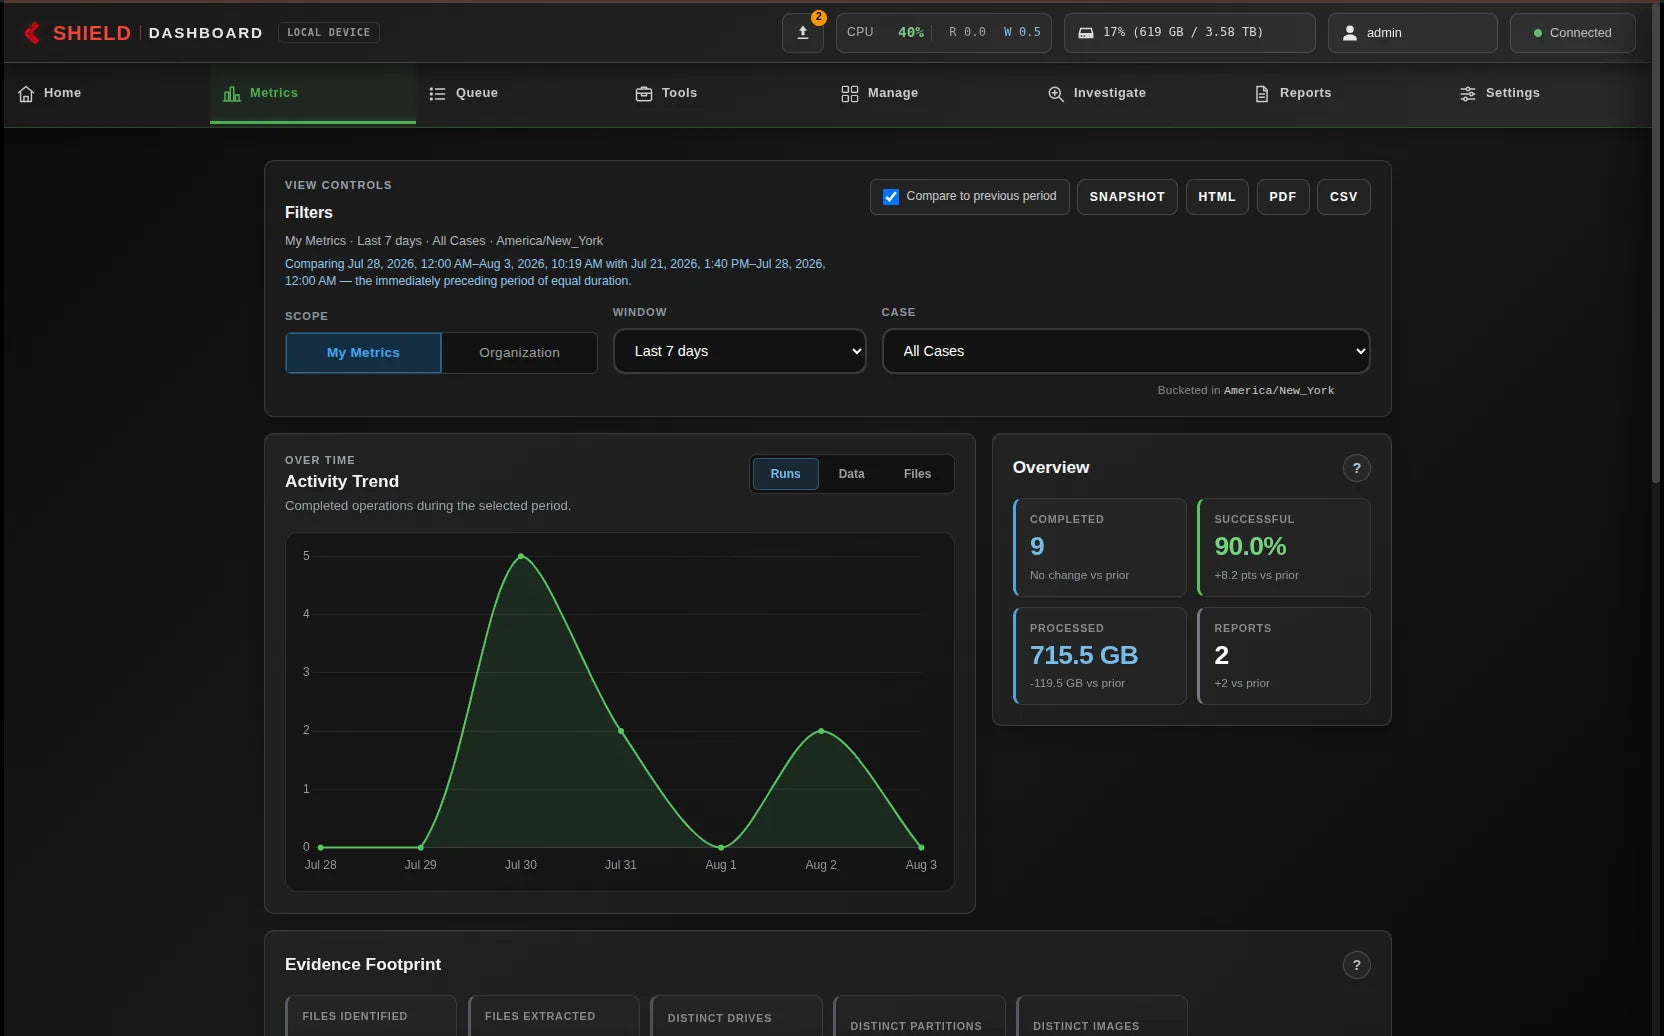The height and width of the screenshot is (1036, 1664).
Task: Click the Aug 1 chart data point
Action: click(721, 847)
